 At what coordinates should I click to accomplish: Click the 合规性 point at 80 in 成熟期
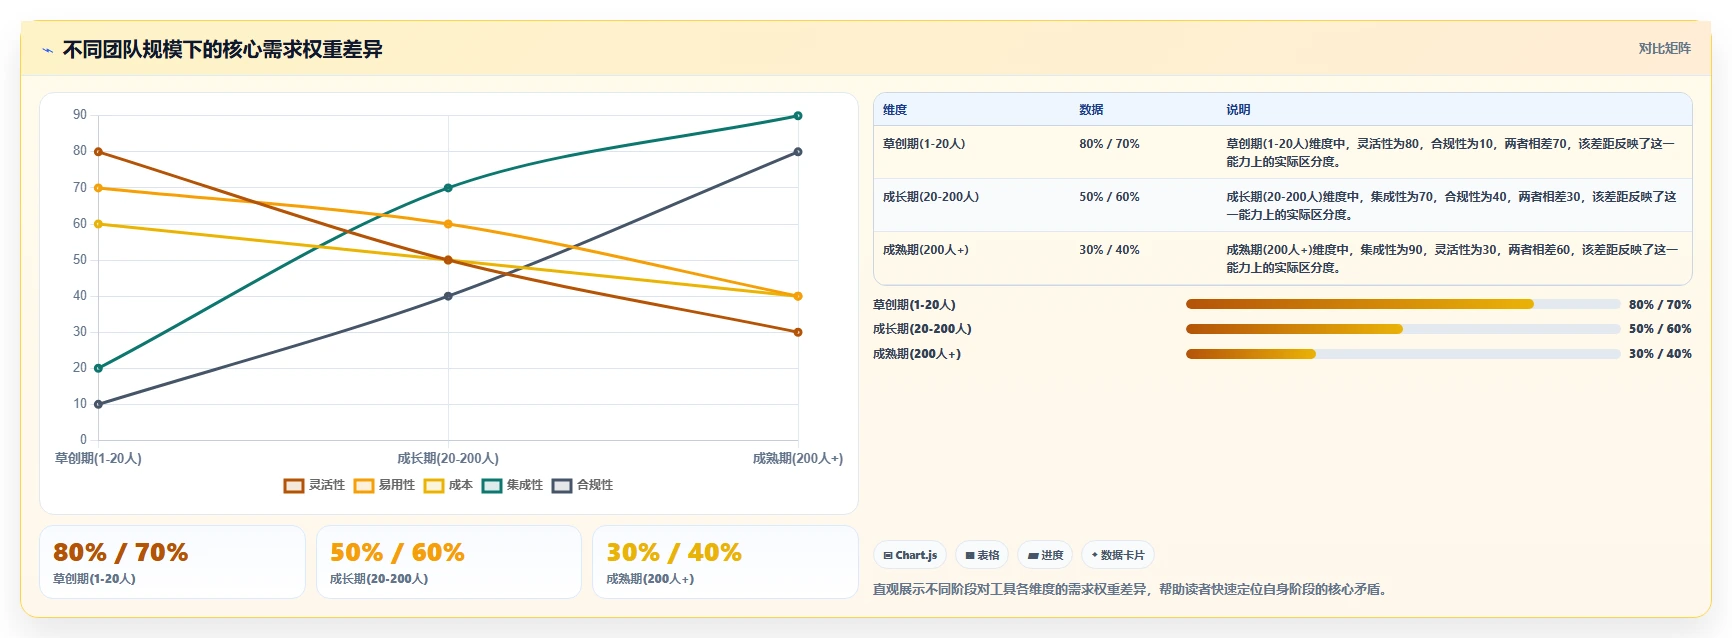pos(798,152)
